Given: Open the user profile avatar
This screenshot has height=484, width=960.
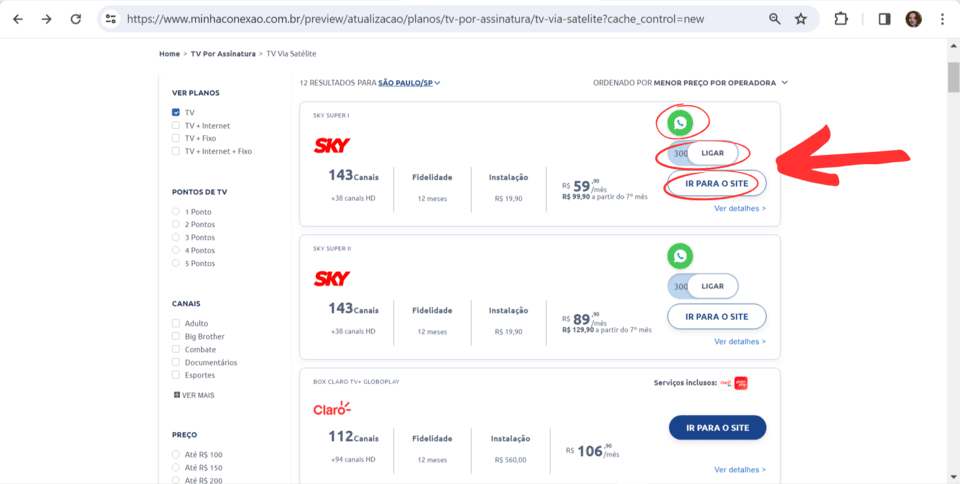Looking at the screenshot, I should [x=913, y=19].
